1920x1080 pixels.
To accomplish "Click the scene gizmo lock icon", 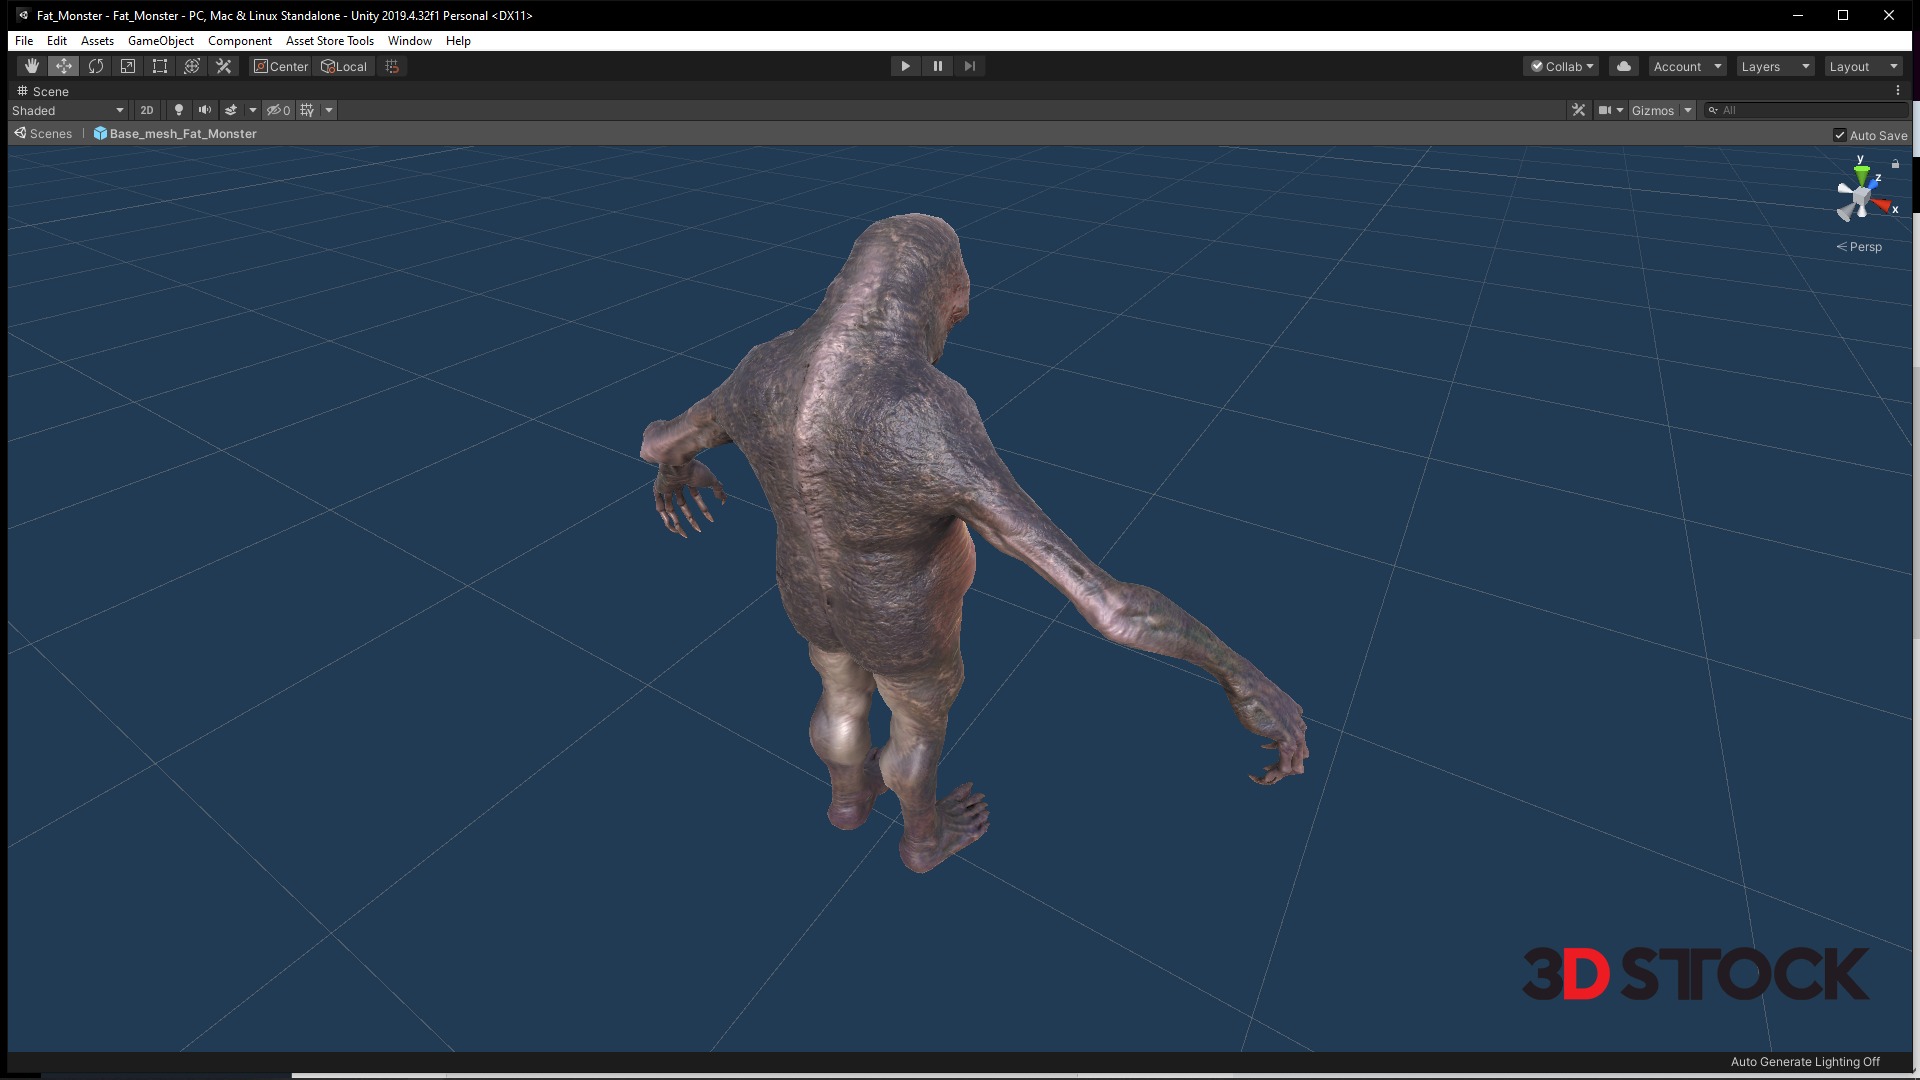I will tap(1895, 164).
